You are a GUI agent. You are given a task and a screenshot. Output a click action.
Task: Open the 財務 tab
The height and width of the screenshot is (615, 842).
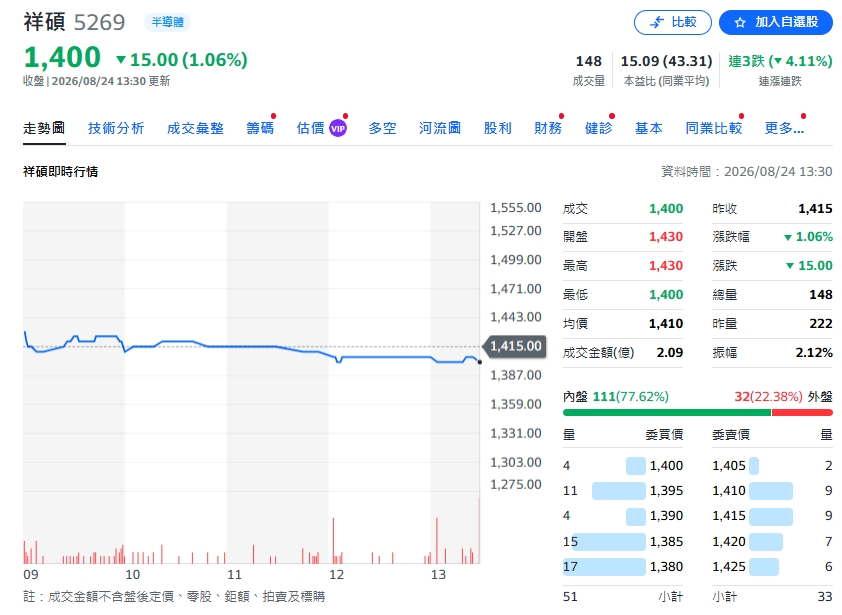pyautogui.click(x=548, y=128)
